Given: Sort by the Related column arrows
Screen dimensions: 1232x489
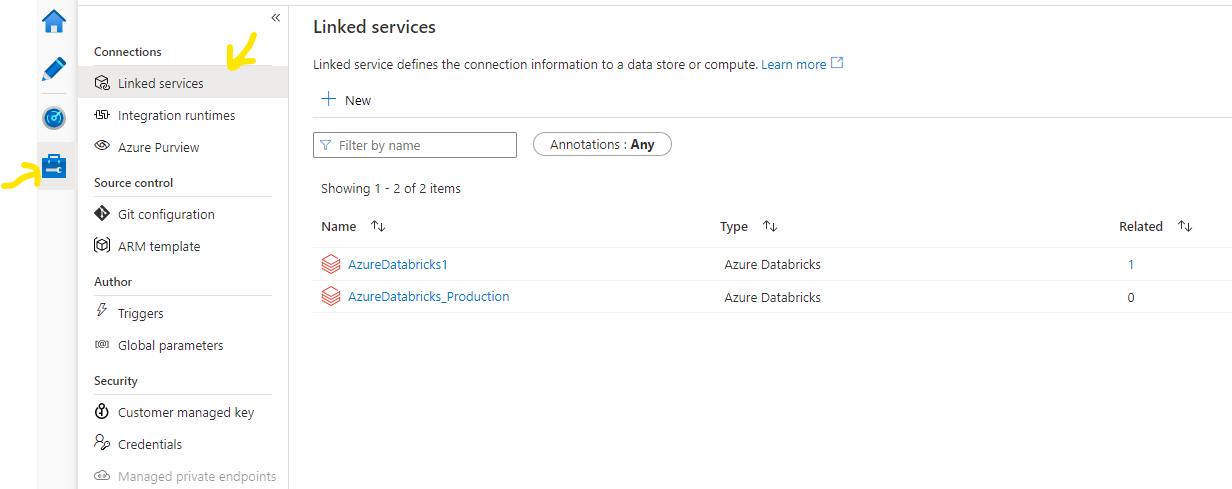Looking at the screenshot, I should (1185, 226).
